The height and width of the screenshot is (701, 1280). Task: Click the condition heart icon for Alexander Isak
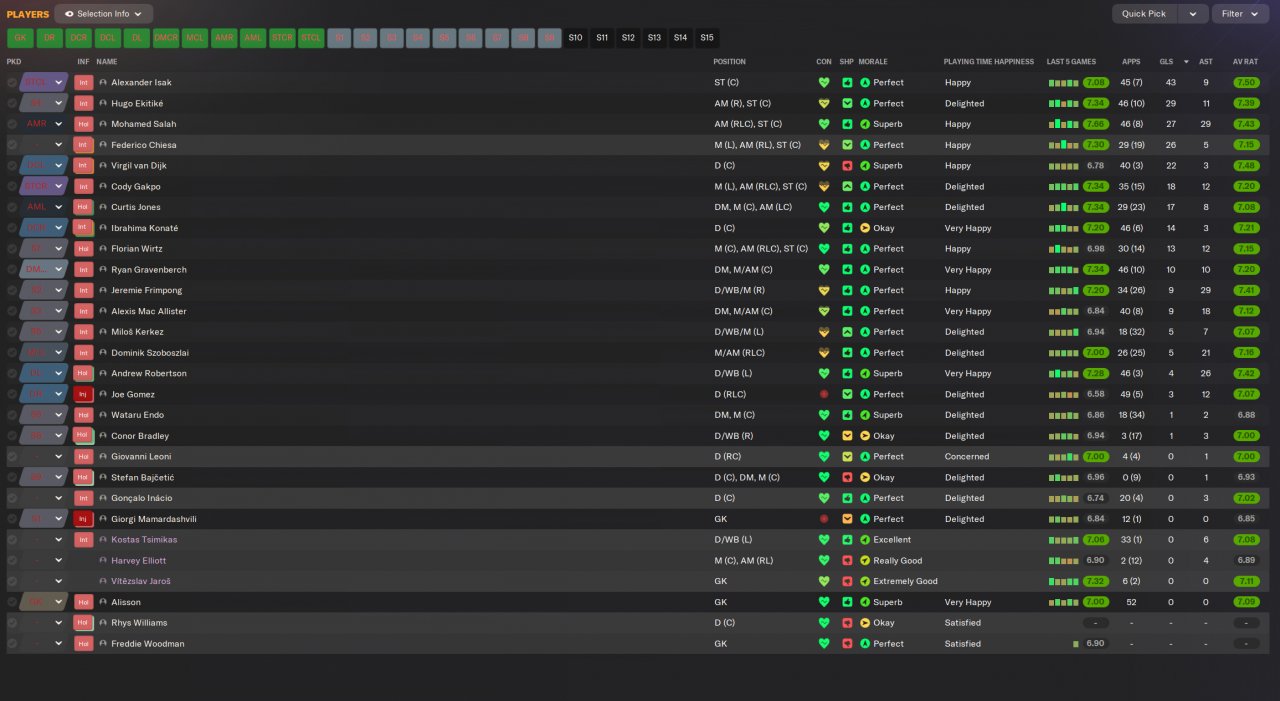click(824, 83)
